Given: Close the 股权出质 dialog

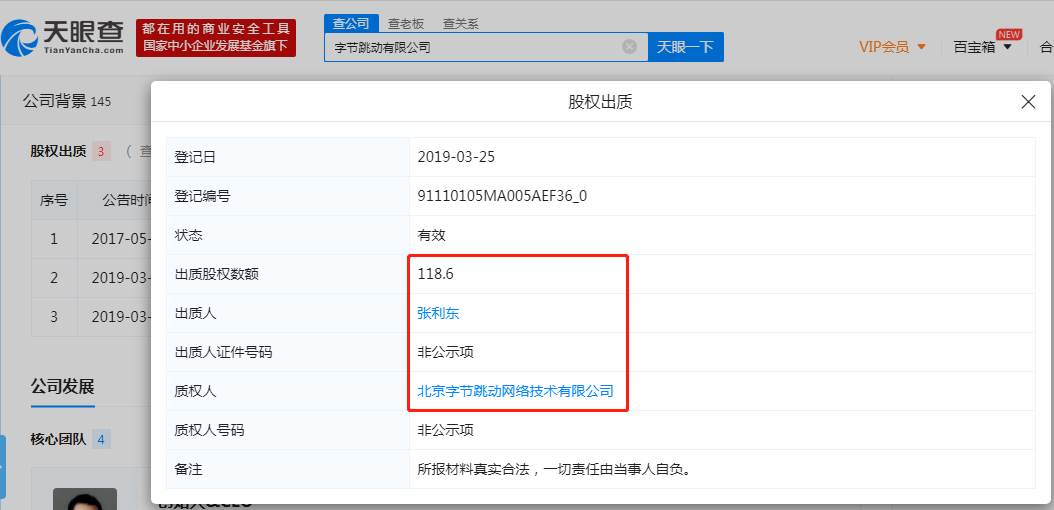Looking at the screenshot, I should (1028, 102).
